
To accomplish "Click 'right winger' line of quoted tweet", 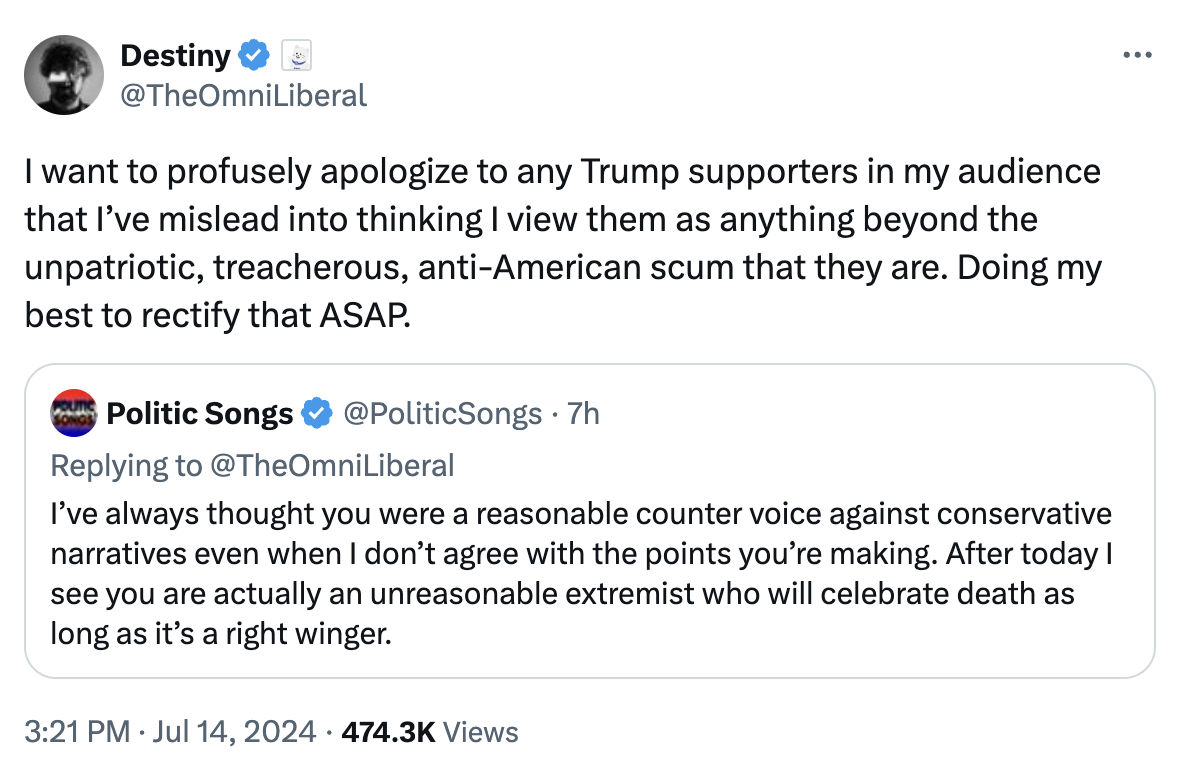I will pos(221,633).
